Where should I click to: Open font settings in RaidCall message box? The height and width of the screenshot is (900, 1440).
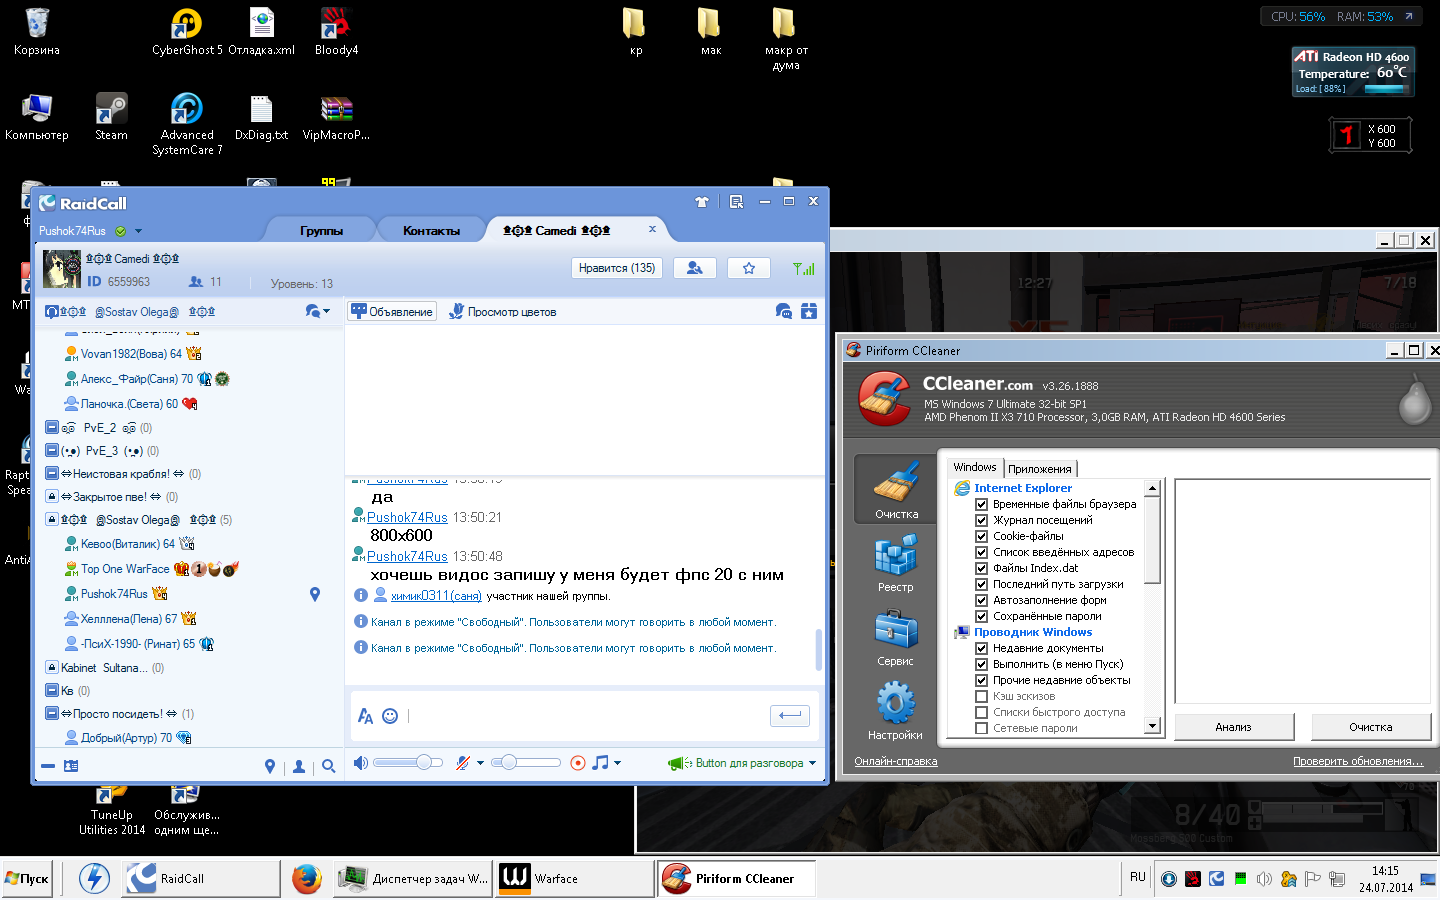[365, 716]
